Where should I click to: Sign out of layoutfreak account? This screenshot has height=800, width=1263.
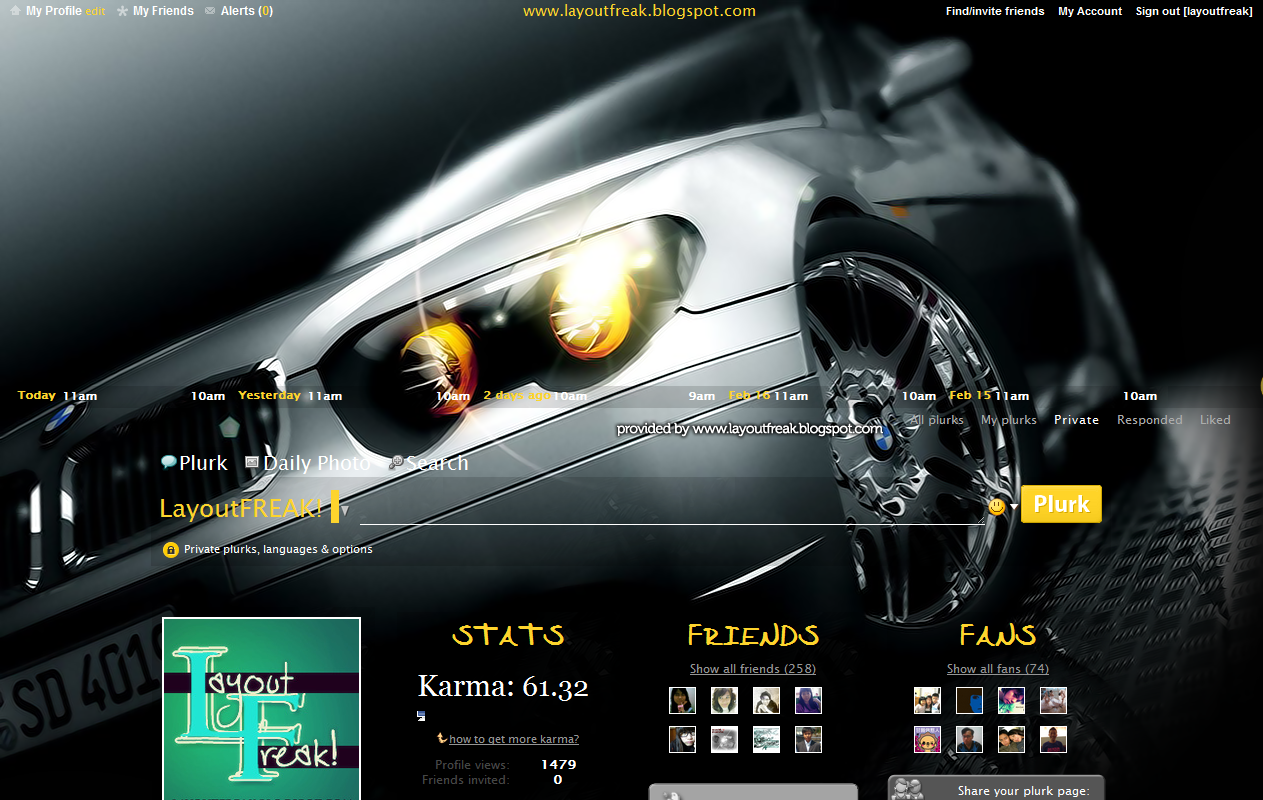pyautogui.click(x=1194, y=11)
